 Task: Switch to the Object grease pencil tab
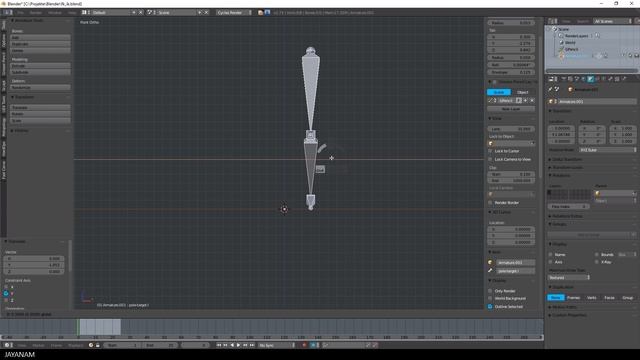(x=522, y=92)
